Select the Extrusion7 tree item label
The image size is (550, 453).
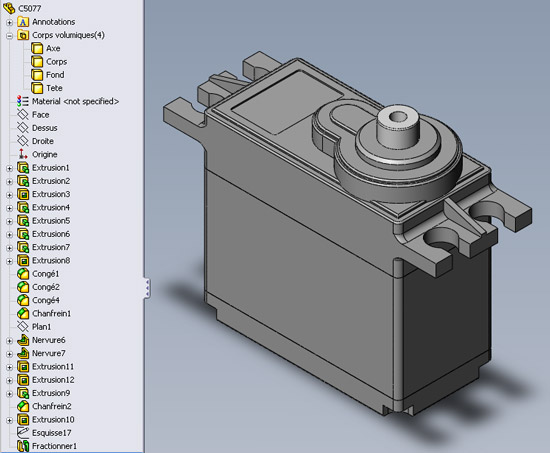pos(51,247)
